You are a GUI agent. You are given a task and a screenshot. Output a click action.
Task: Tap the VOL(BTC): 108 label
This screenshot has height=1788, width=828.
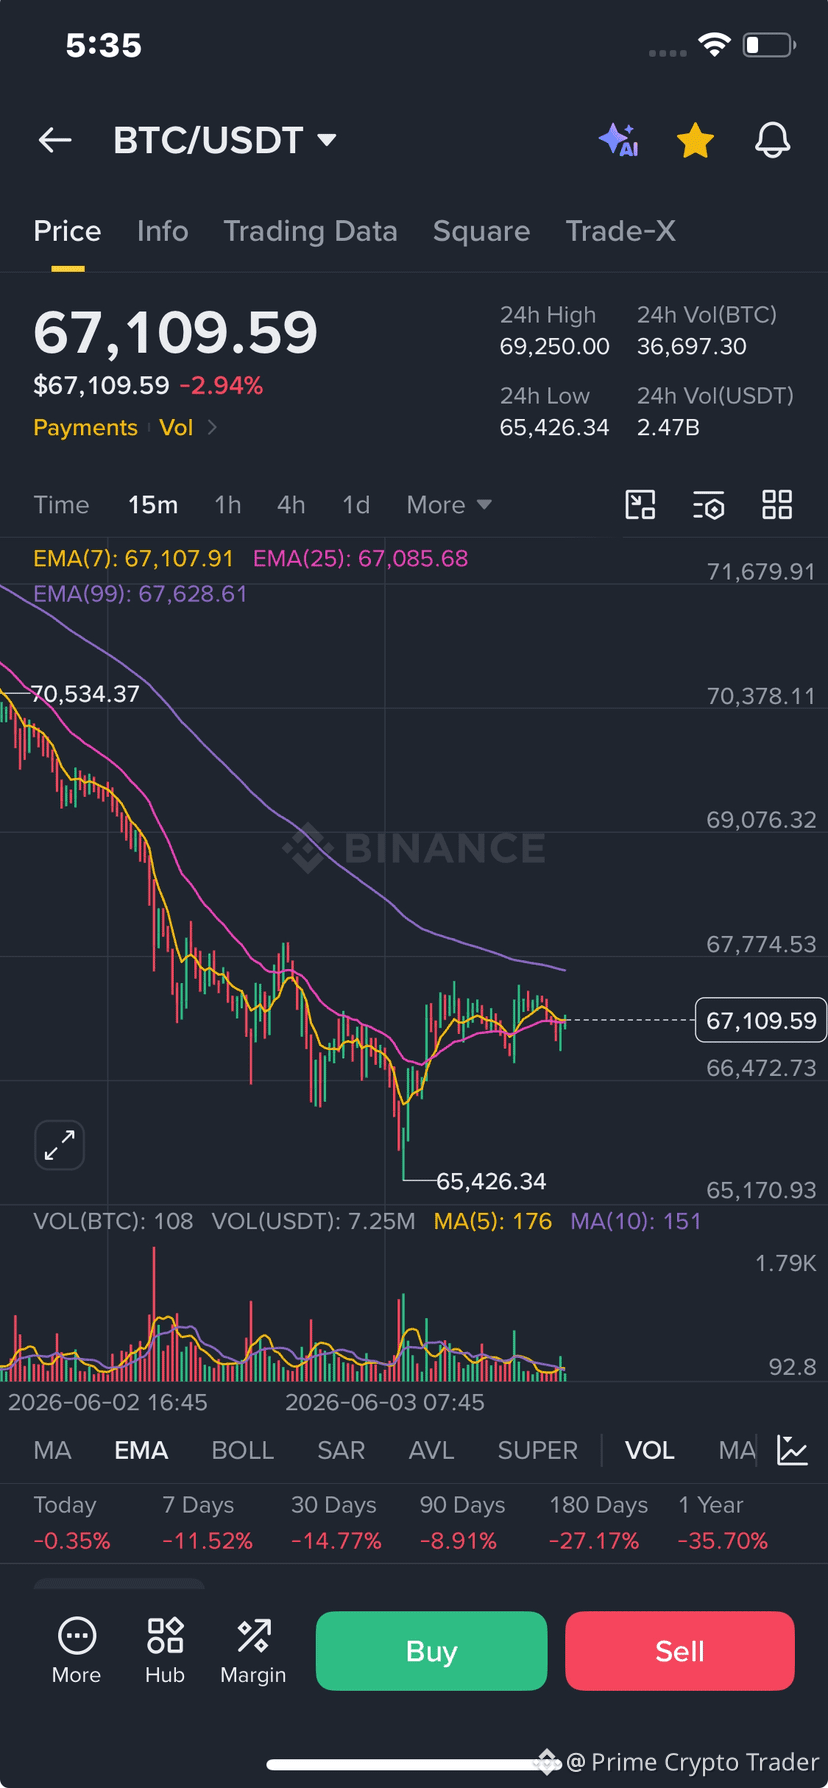click(113, 1221)
